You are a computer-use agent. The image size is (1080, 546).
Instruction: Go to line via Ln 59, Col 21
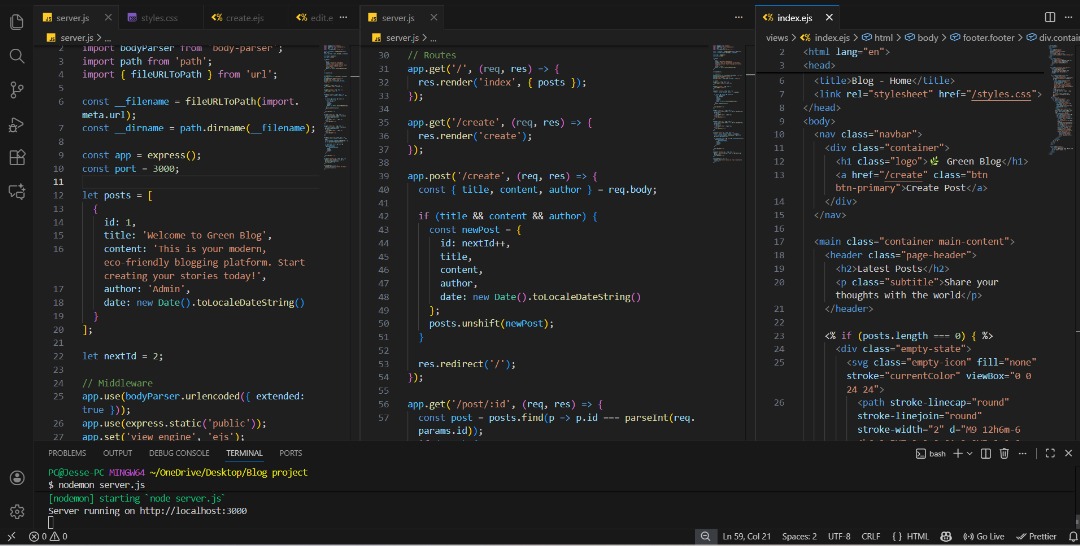(x=747, y=536)
